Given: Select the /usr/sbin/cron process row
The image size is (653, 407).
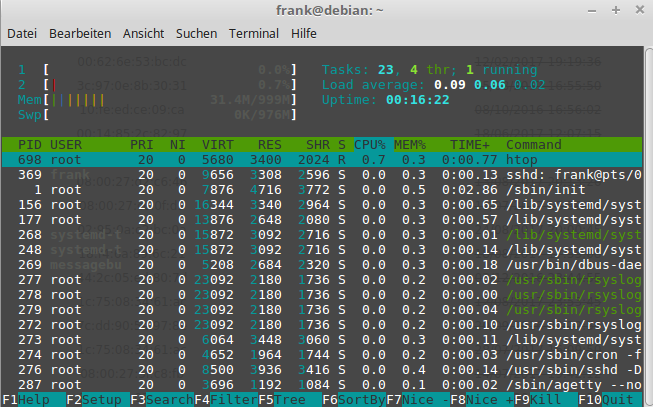Looking at the screenshot, I should 322,355.
